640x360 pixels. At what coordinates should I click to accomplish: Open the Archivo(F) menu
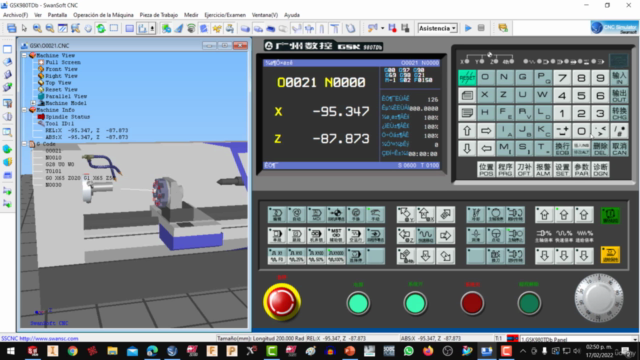[x=15, y=15]
